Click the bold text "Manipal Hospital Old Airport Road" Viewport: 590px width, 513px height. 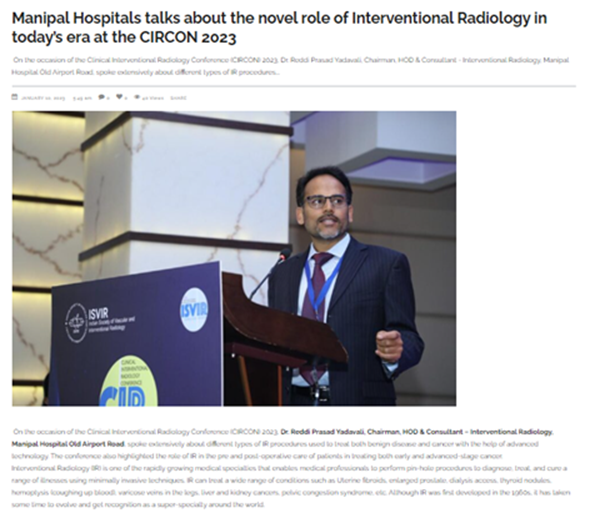tap(68, 444)
